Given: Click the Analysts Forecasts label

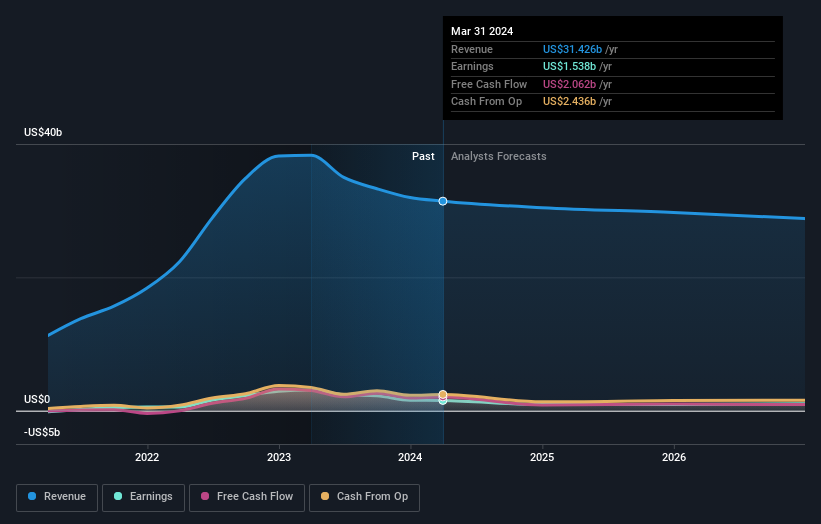Looking at the screenshot, I should [498, 157].
